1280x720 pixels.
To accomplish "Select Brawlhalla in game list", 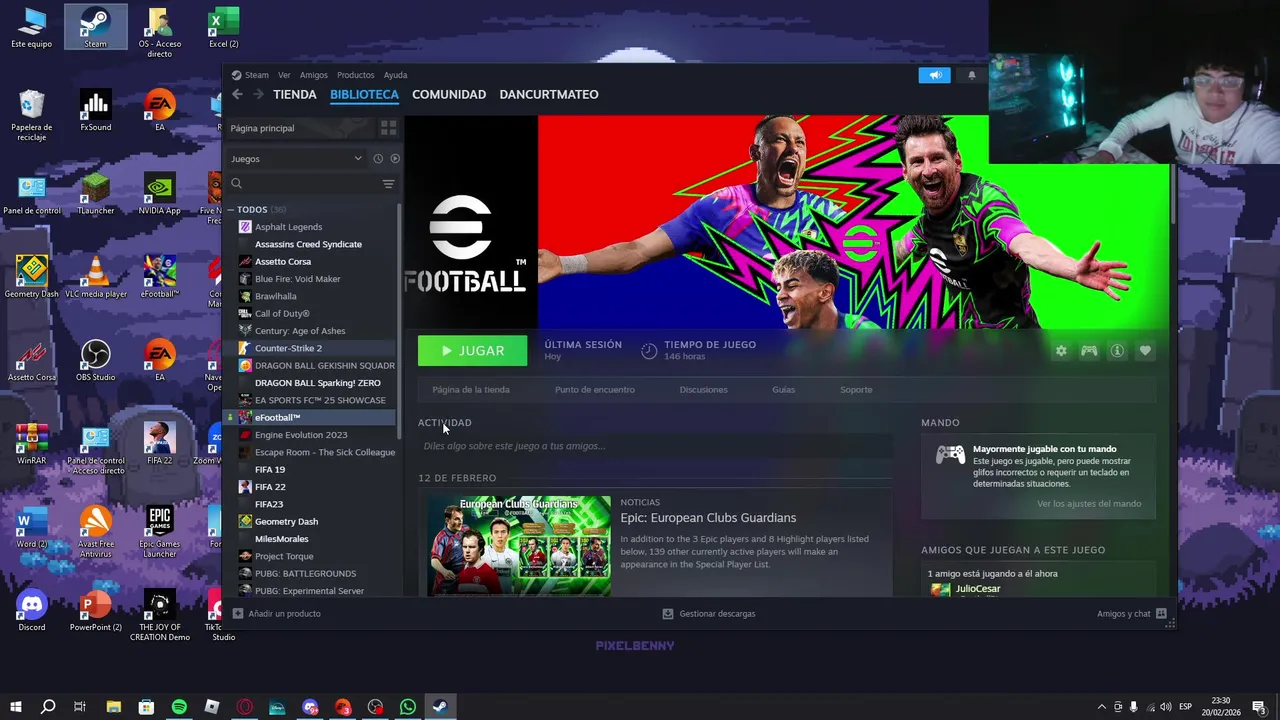I will coord(276,296).
